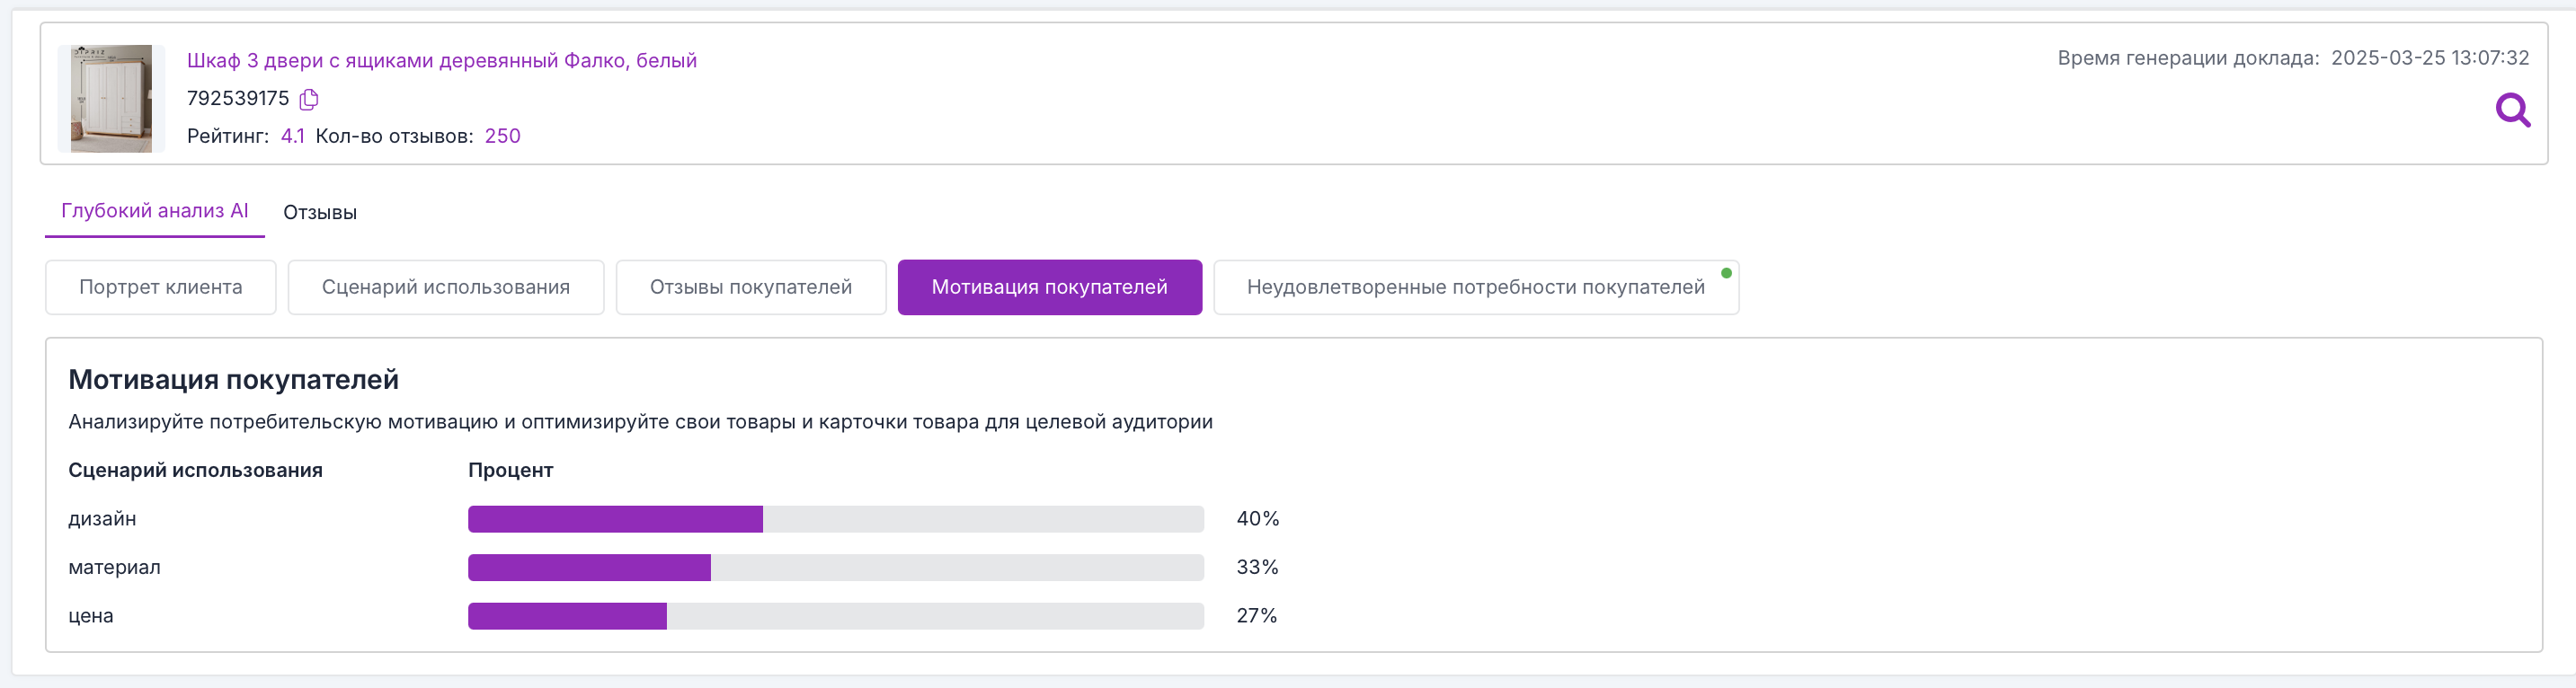This screenshot has height=688, width=2576.
Task: Click the цена row label
Action: (x=91, y=616)
